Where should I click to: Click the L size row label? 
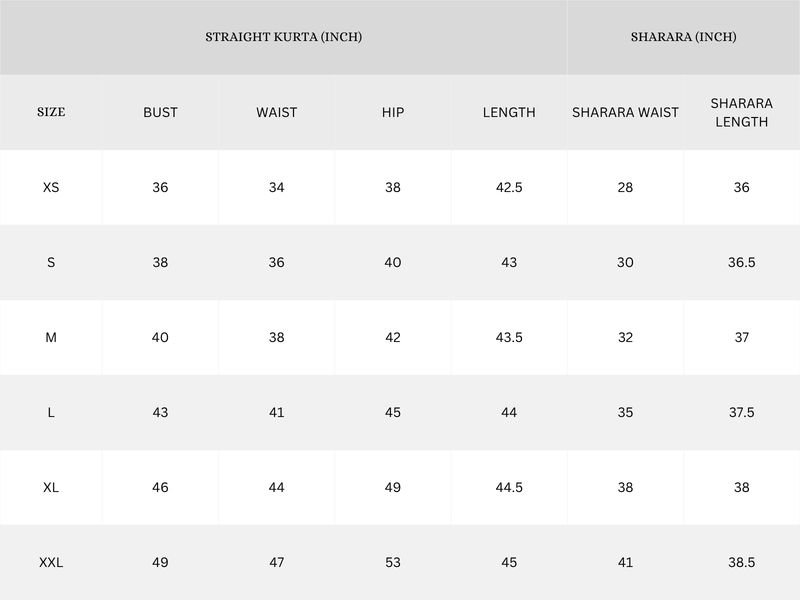[51, 412]
